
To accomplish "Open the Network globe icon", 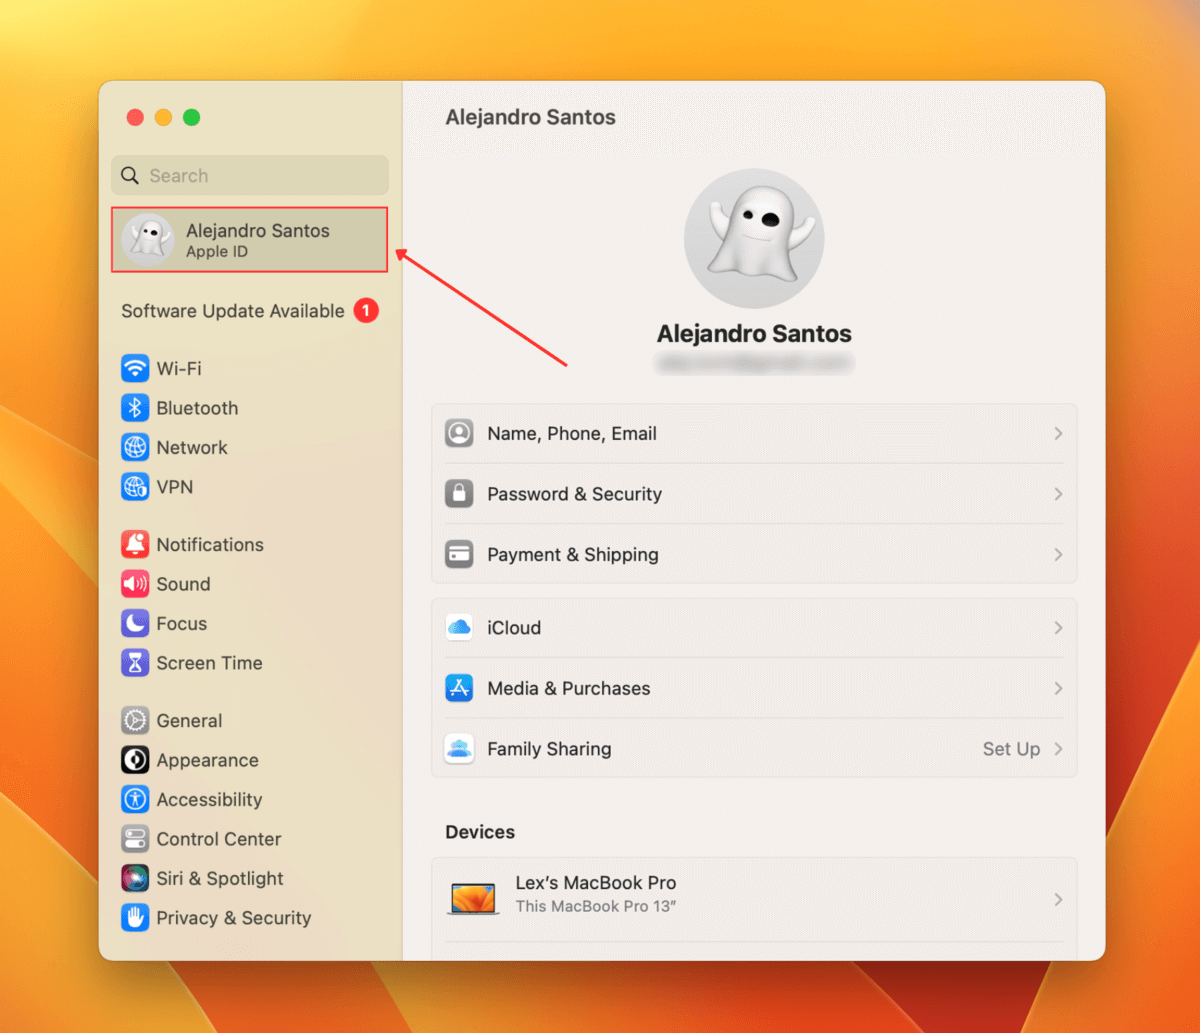I will [x=135, y=447].
